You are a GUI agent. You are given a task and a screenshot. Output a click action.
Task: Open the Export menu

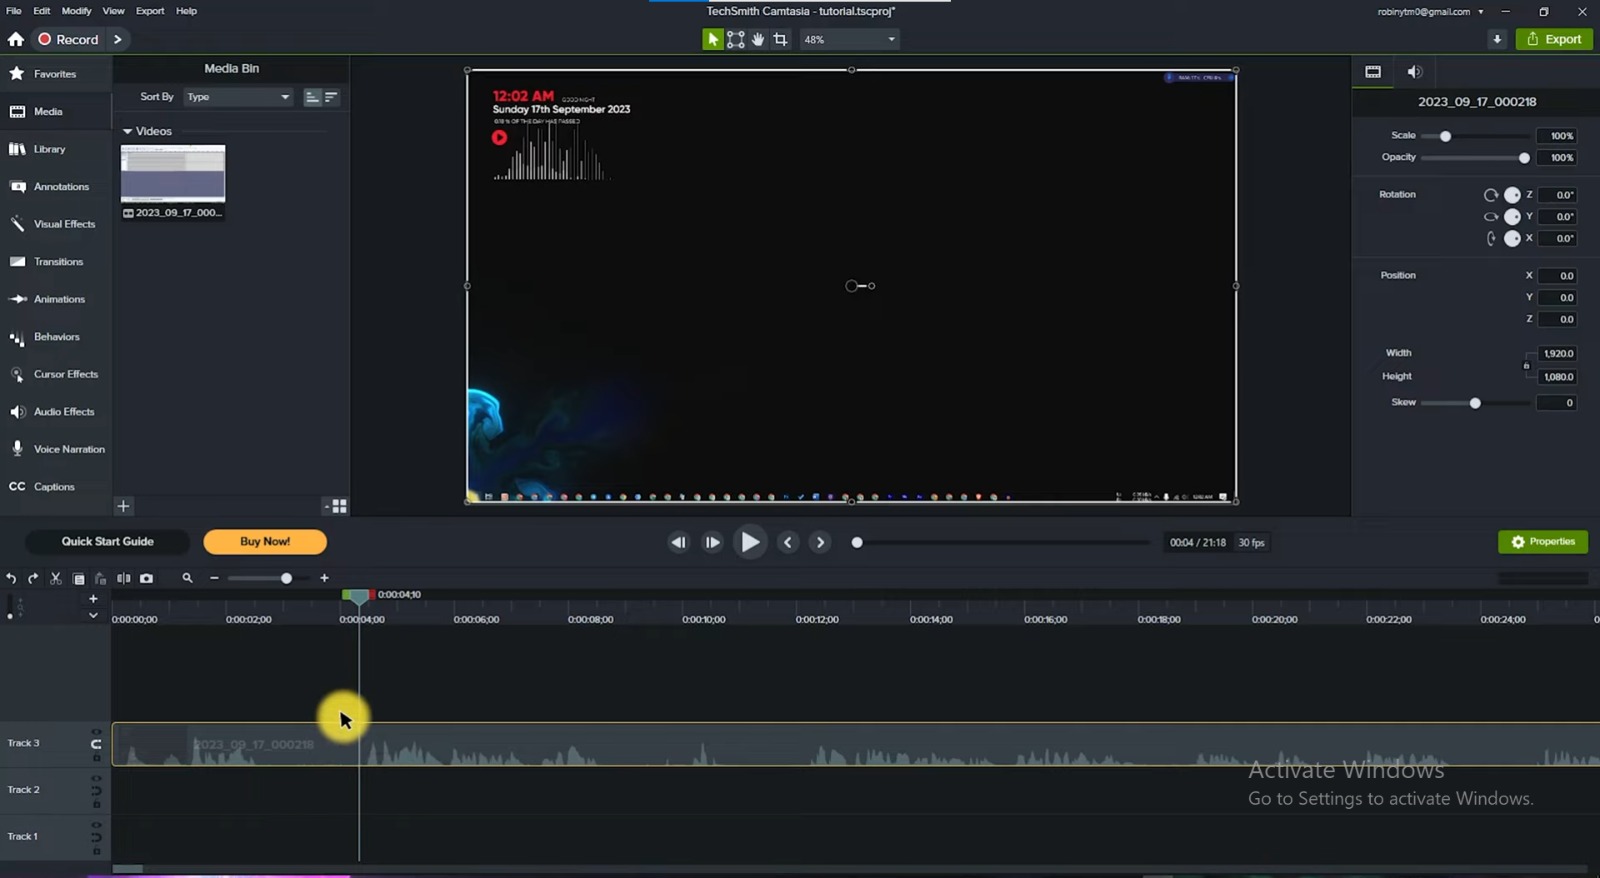click(x=150, y=11)
